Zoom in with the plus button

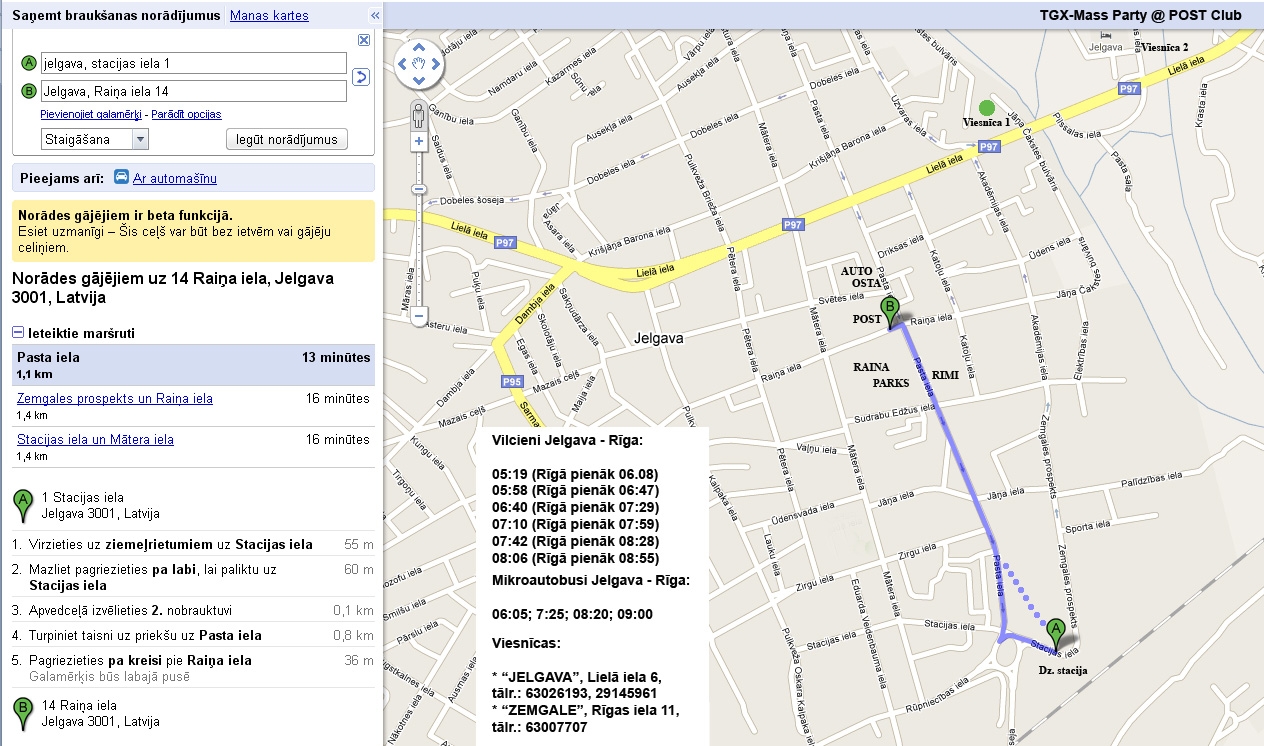click(419, 142)
